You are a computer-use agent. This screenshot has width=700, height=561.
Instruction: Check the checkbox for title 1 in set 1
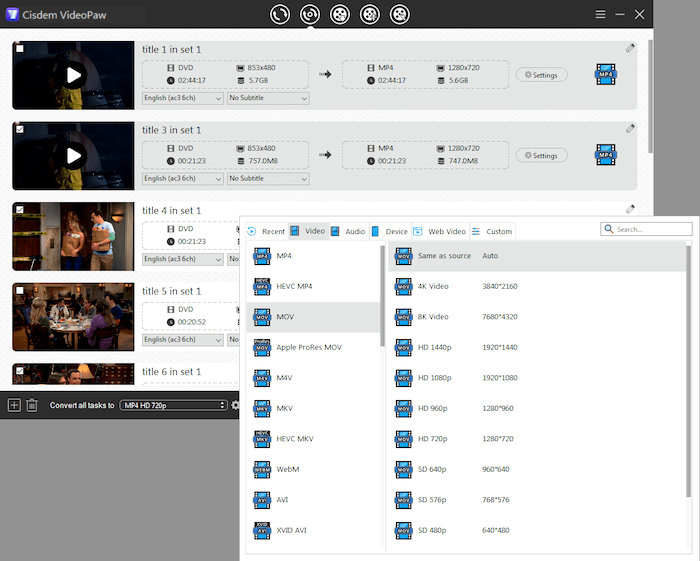tap(21, 48)
